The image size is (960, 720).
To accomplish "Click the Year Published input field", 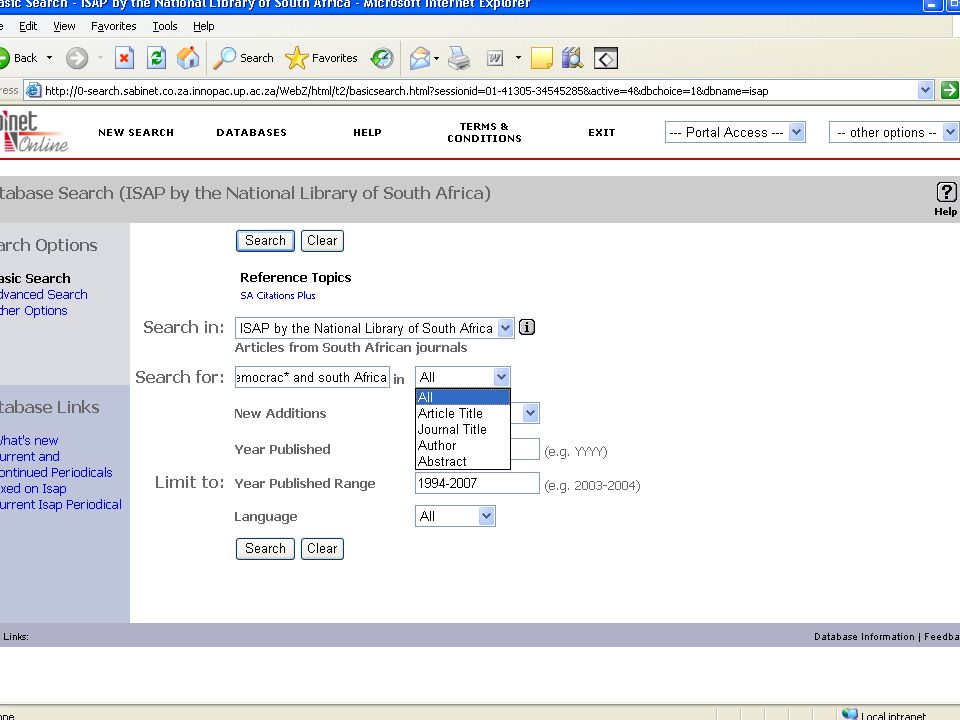I will [525, 449].
